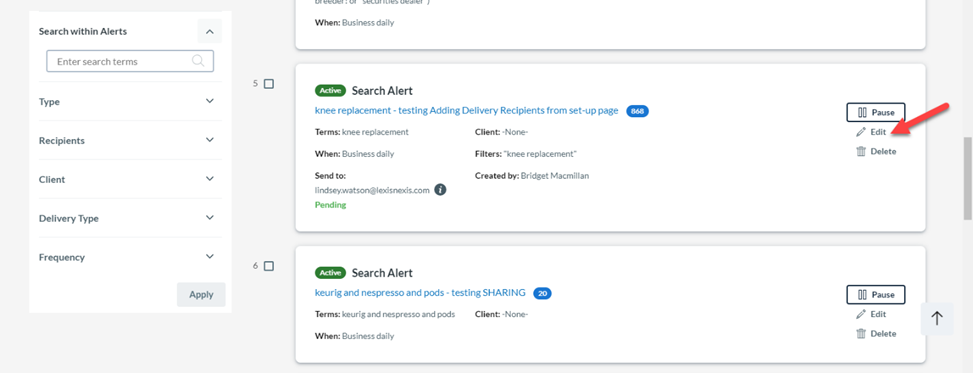Click the Apply filters button
Image resolution: width=973 pixels, height=373 pixels.
pos(201,295)
